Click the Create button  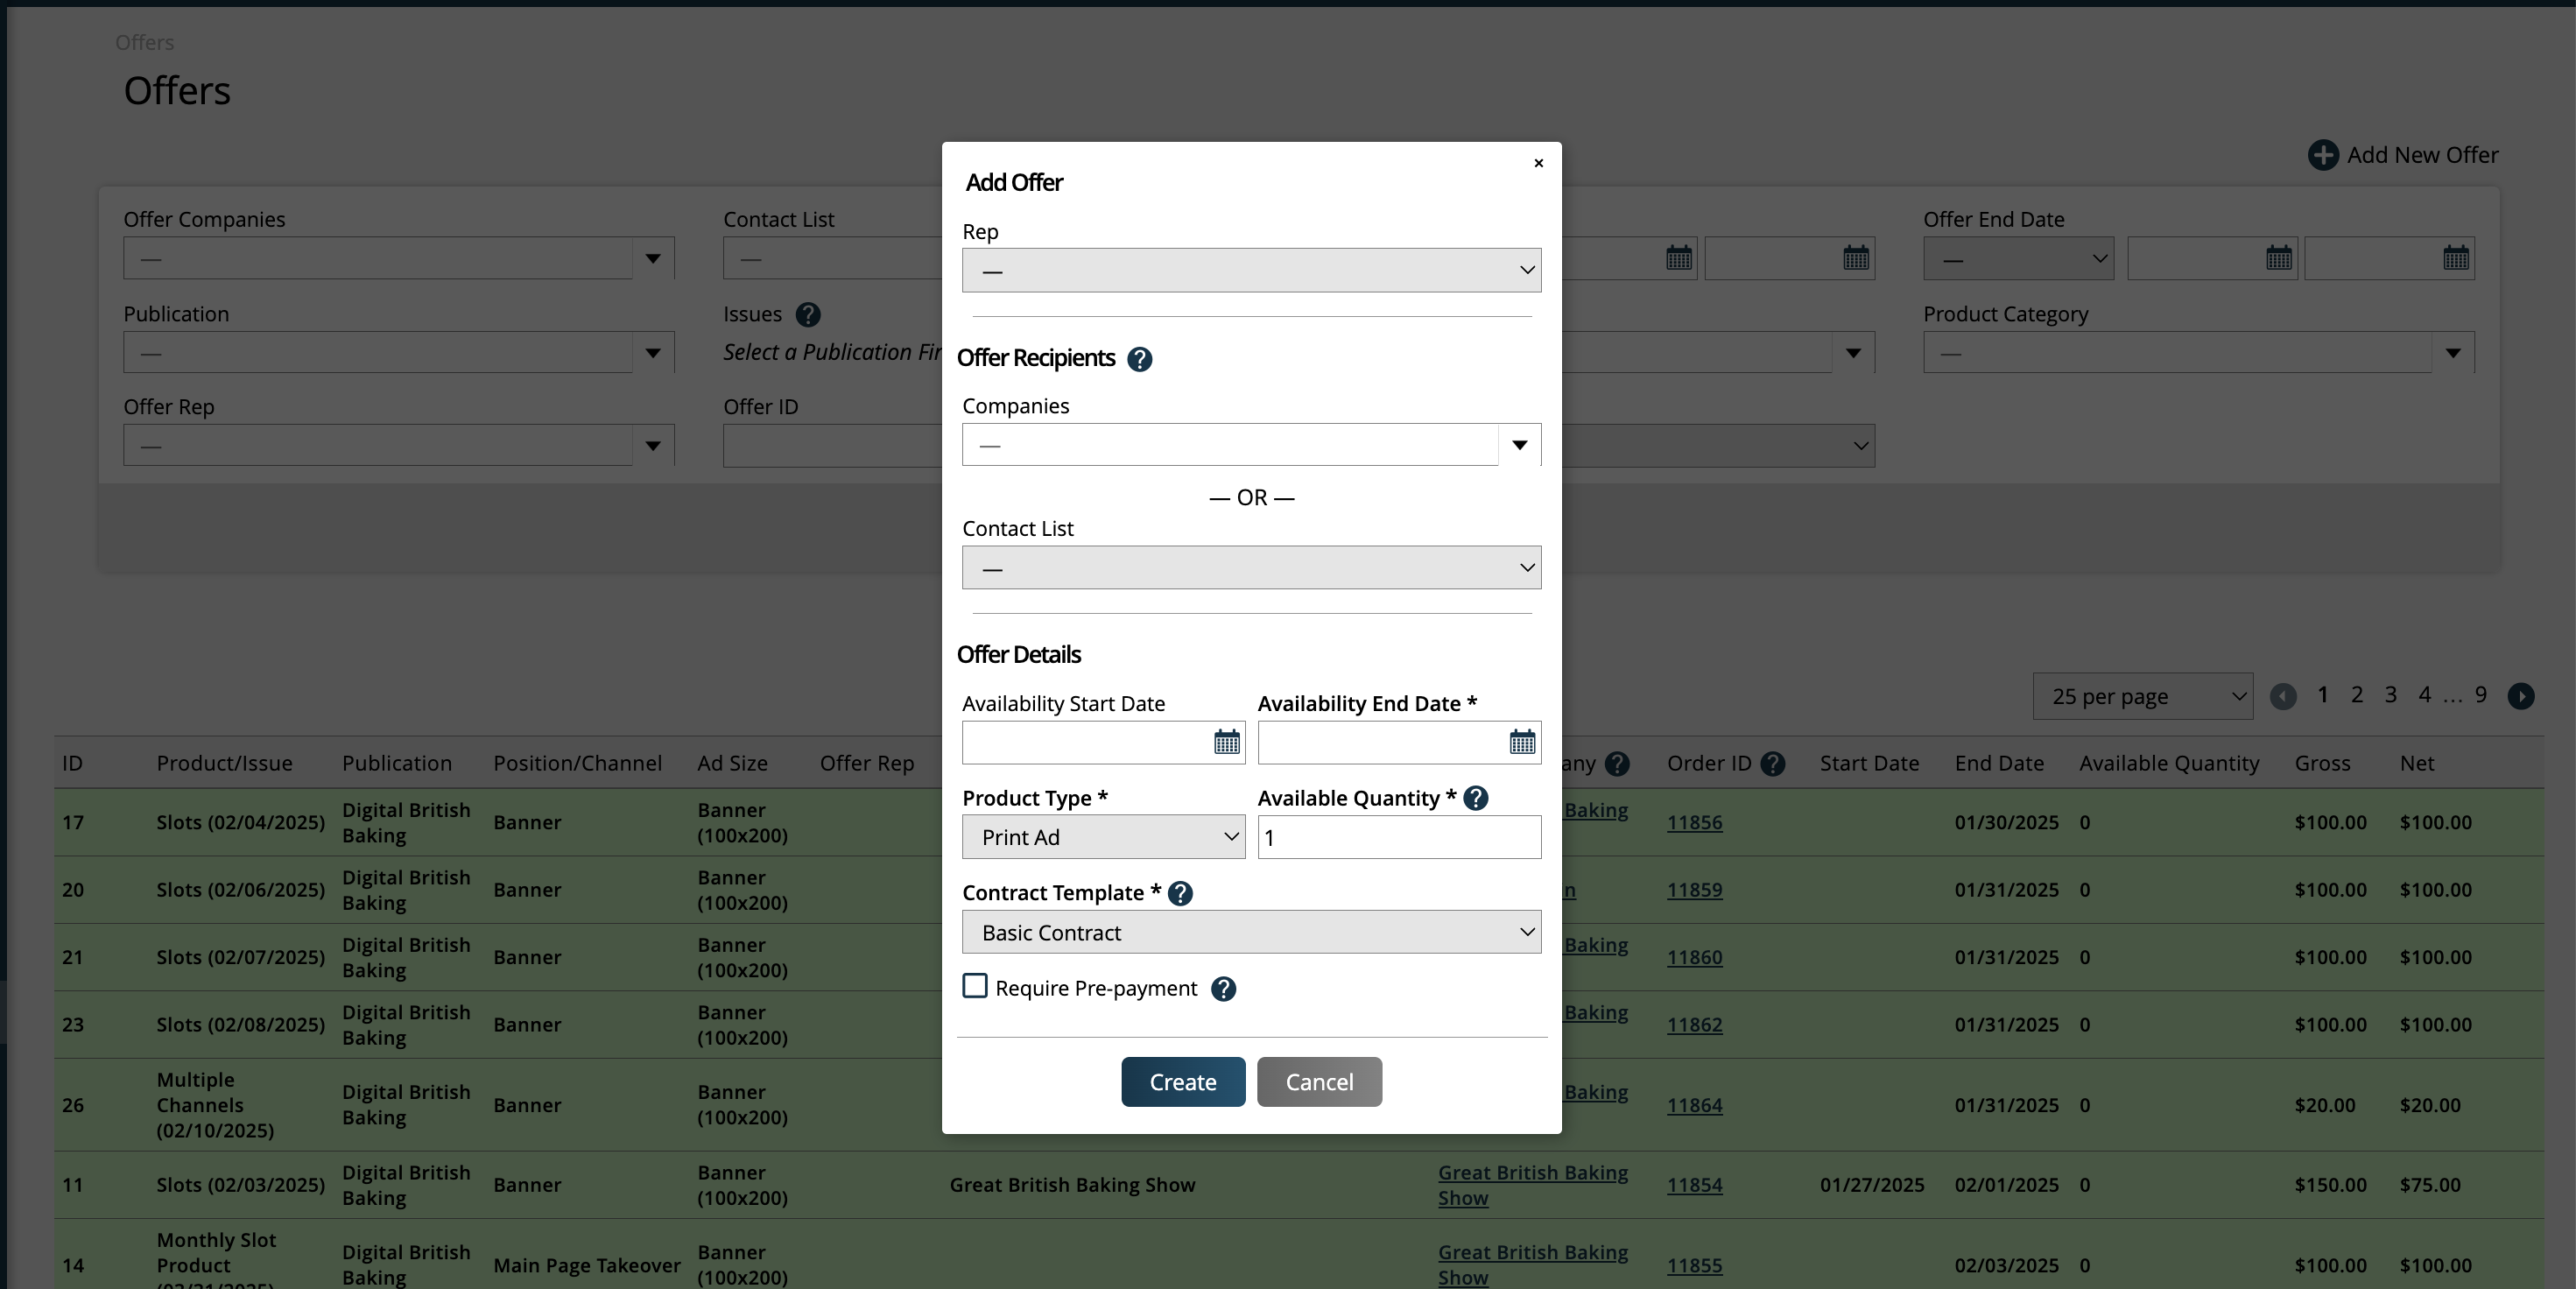click(x=1182, y=1082)
